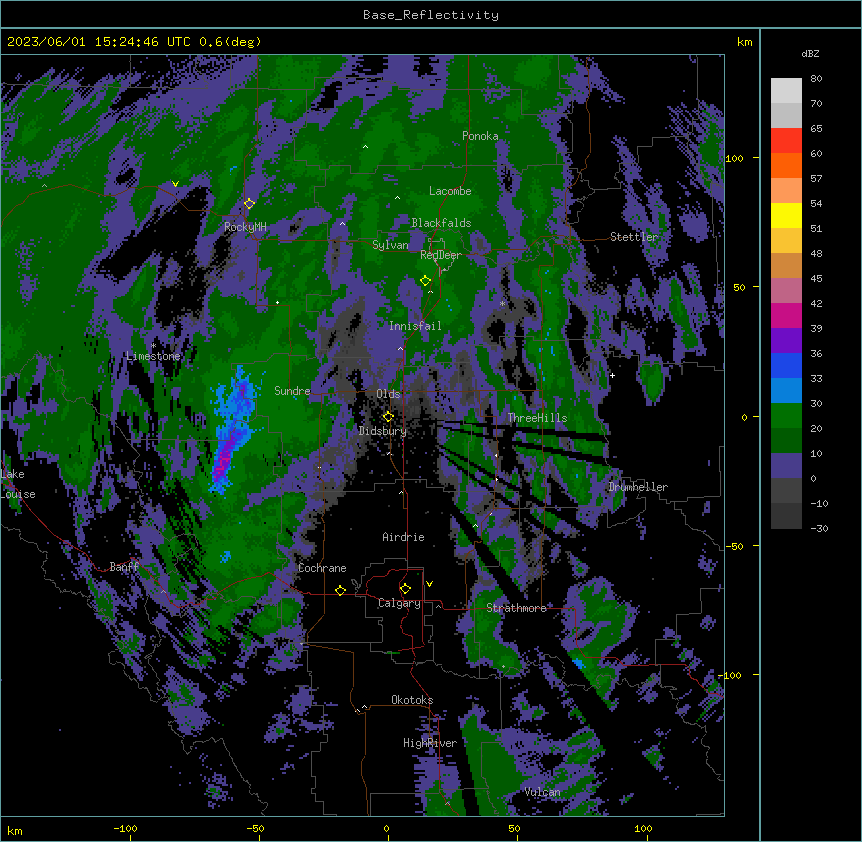Select the dark blue legend swatch below 36
The height and width of the screenshot is (842, 862).
[786, 365]
